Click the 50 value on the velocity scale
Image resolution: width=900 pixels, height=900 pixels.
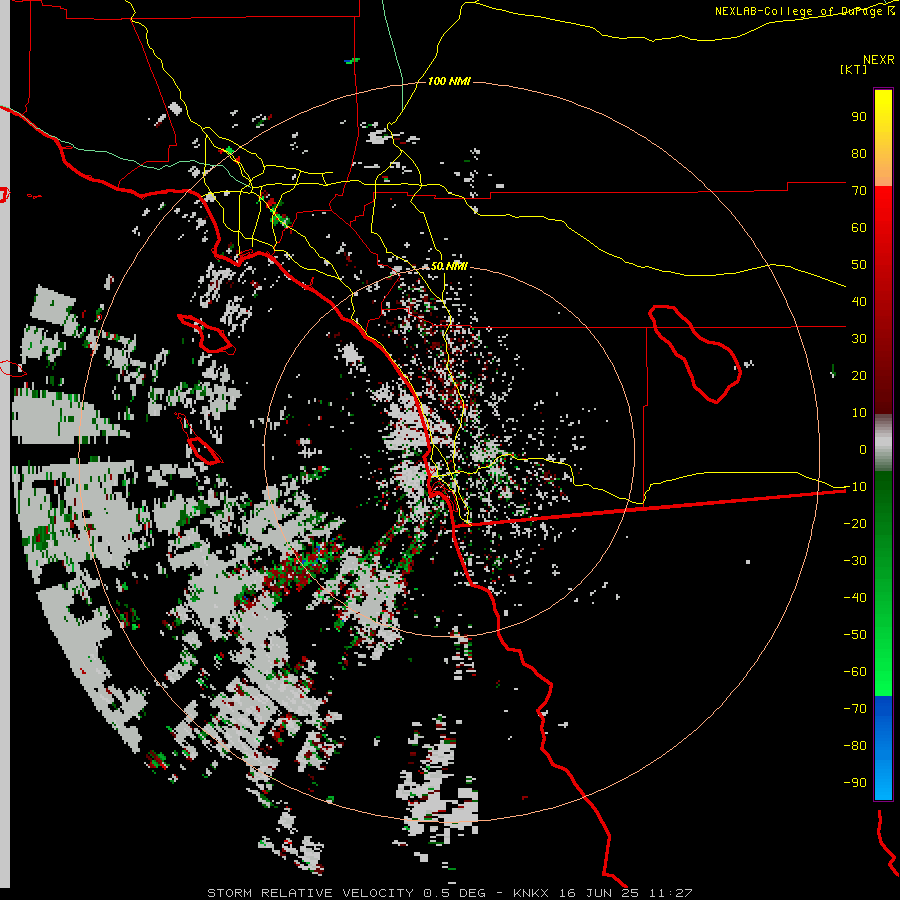(859, 265)
